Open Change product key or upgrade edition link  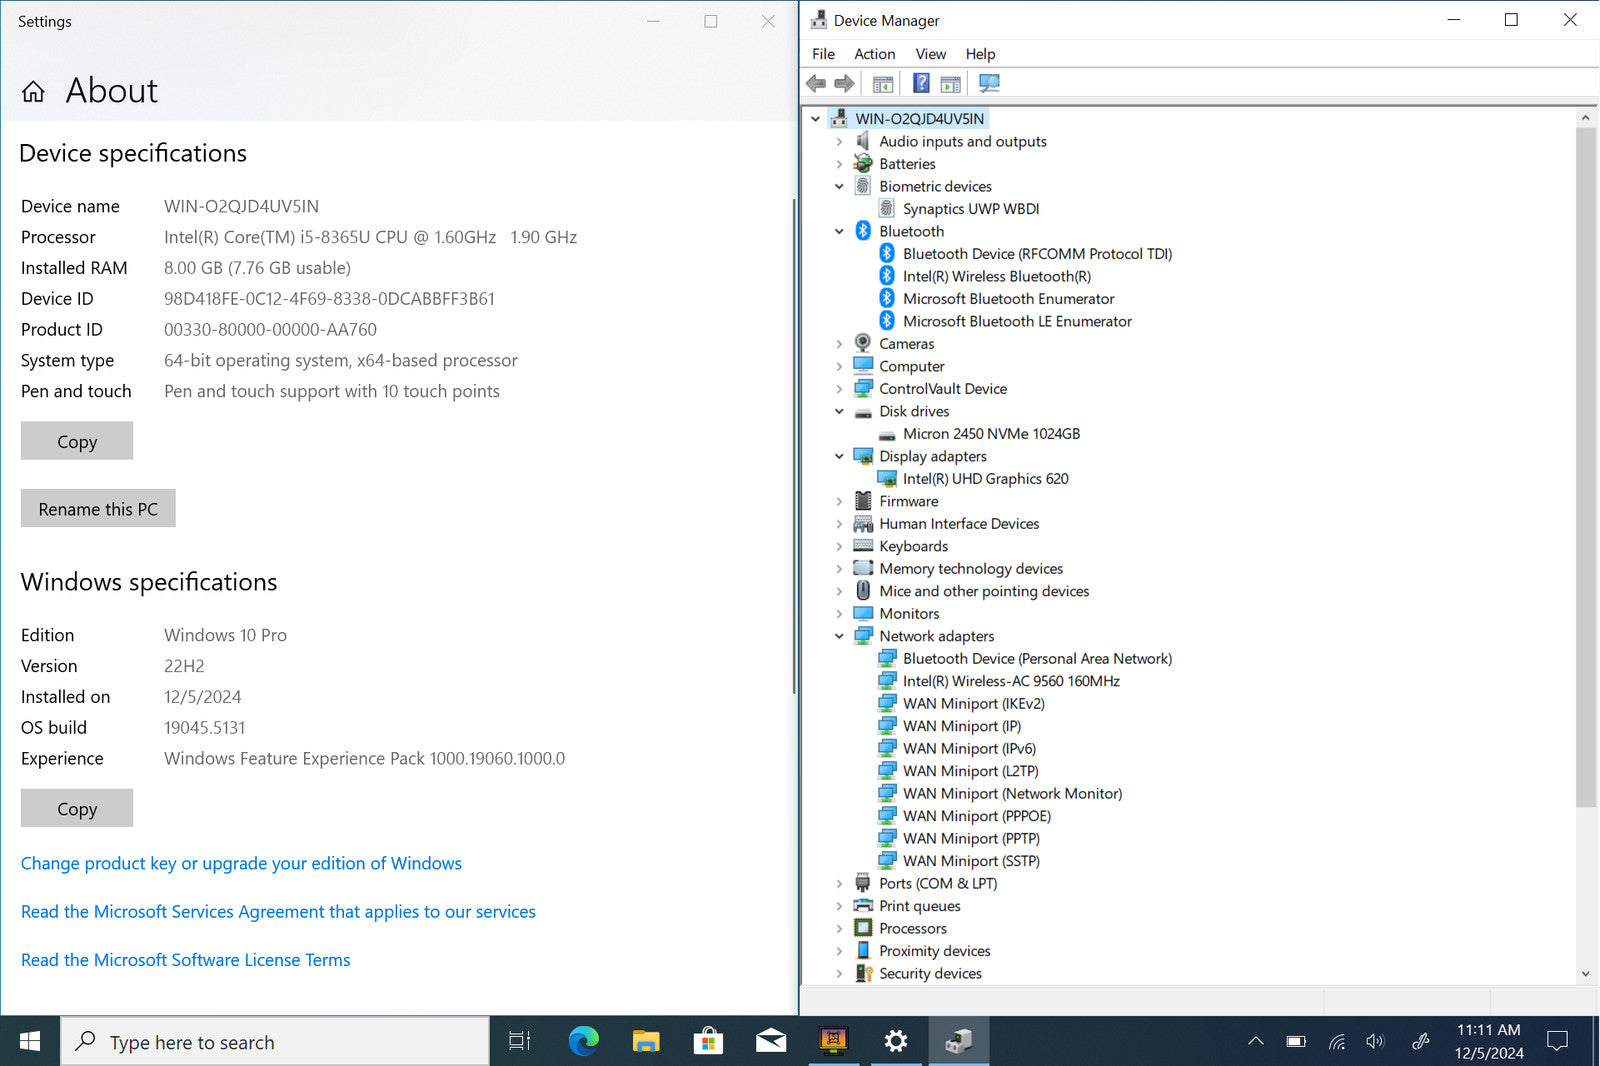[x=241, y=863]
